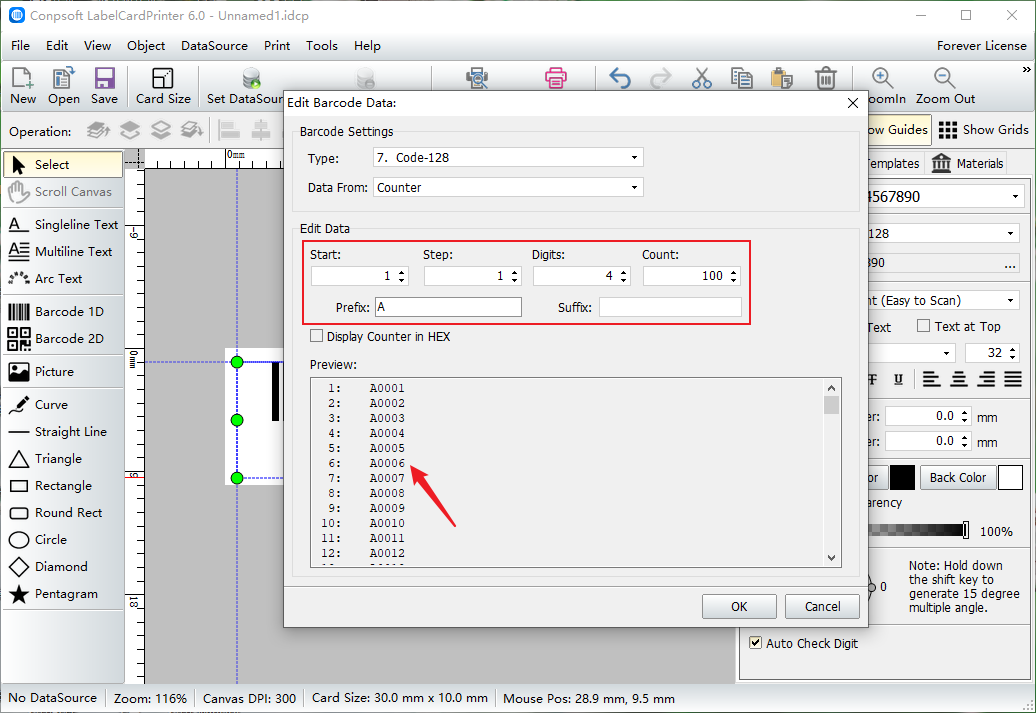Open the Edit menu
The height and width of the screenshot is (713, 1036).
click(57, 46)
